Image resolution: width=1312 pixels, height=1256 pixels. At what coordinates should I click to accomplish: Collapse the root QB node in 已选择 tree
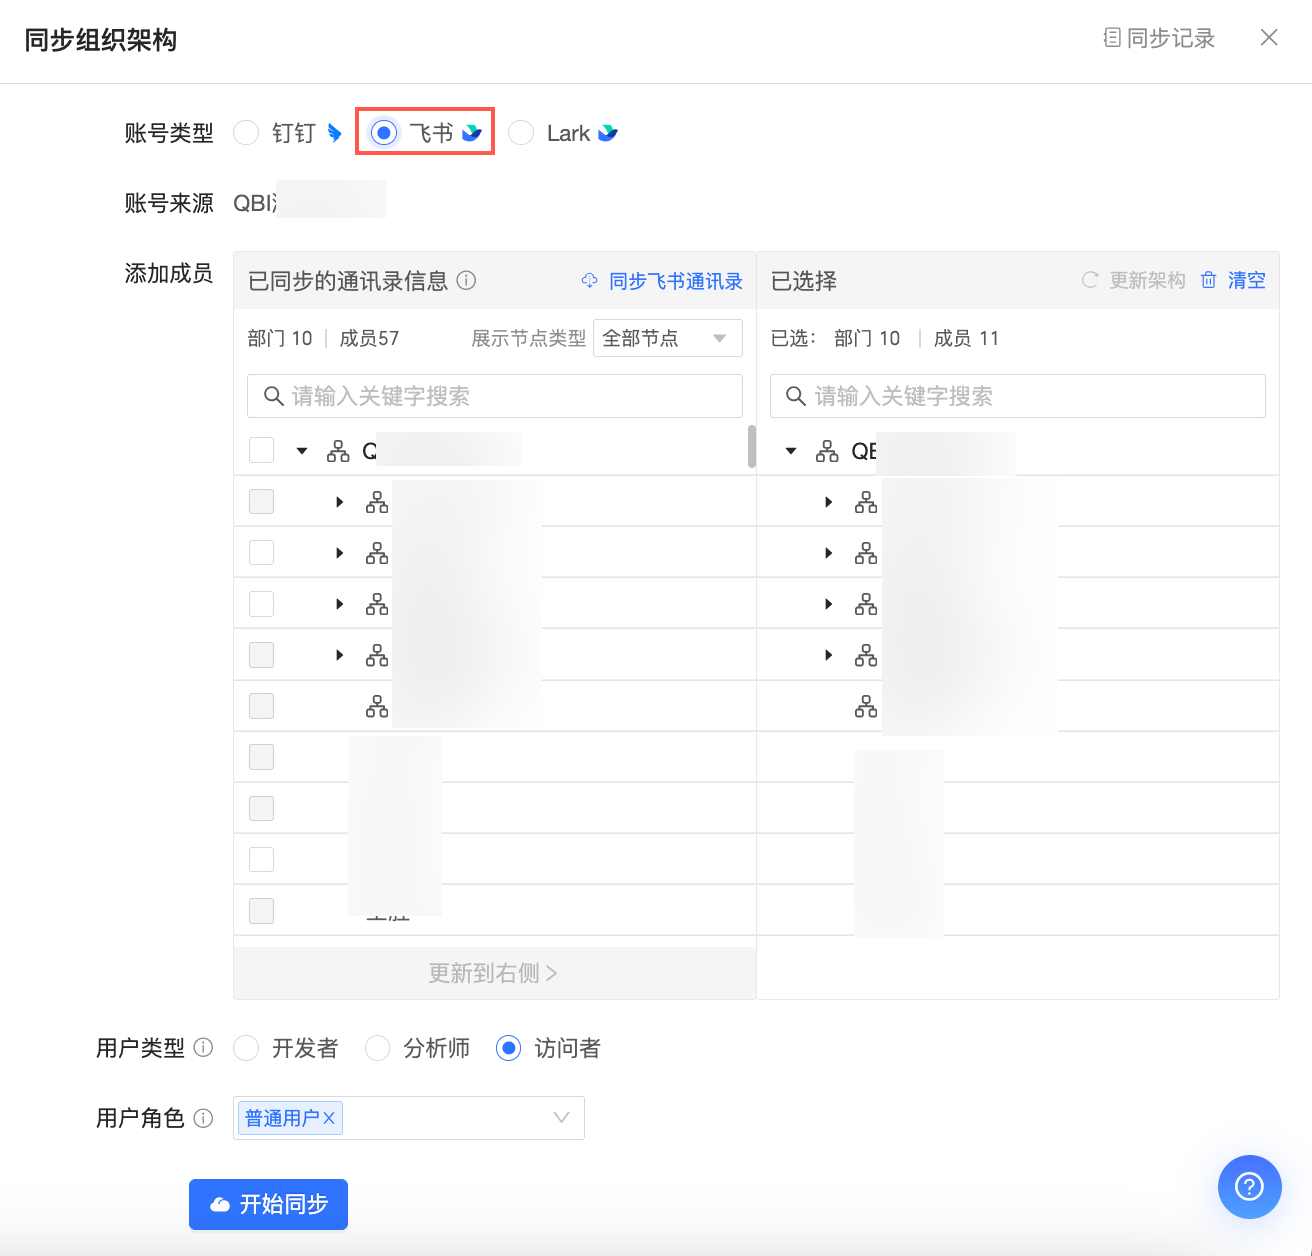click(x=791, y=451)
